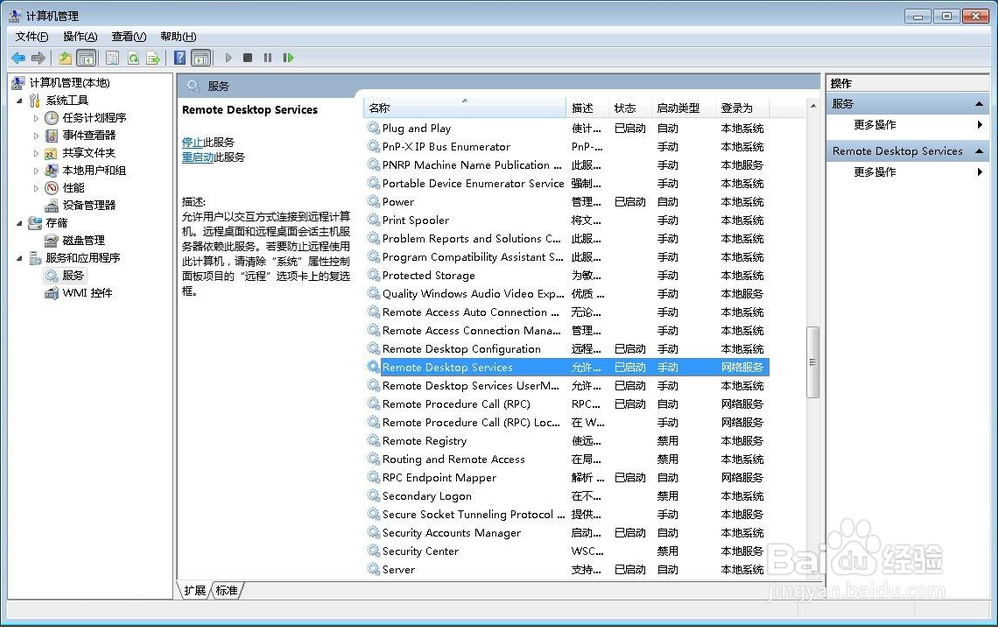Select the Remote Desktop Configuration row
This screenshot has width=998, height=627.
click(x=566, y=349)
